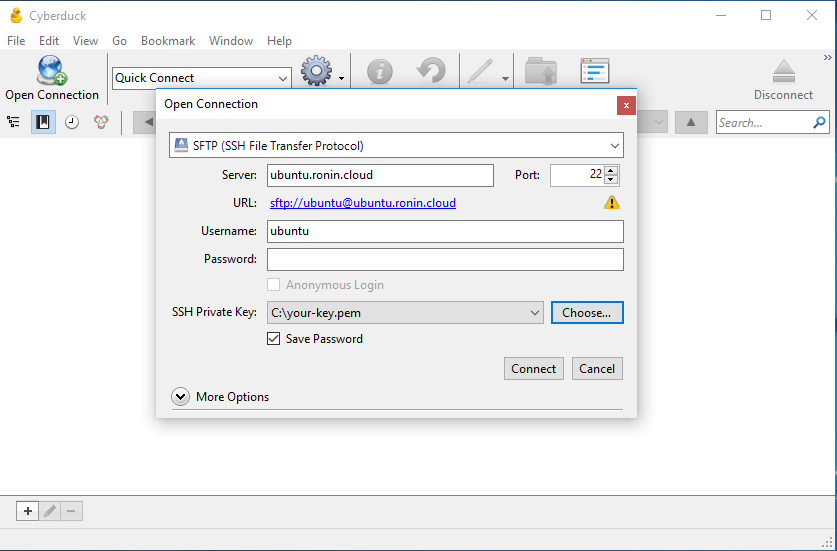Viewport: 837px width, 551px height.
Task: Decrease the port number with down arrow
Action: point(612,179)
